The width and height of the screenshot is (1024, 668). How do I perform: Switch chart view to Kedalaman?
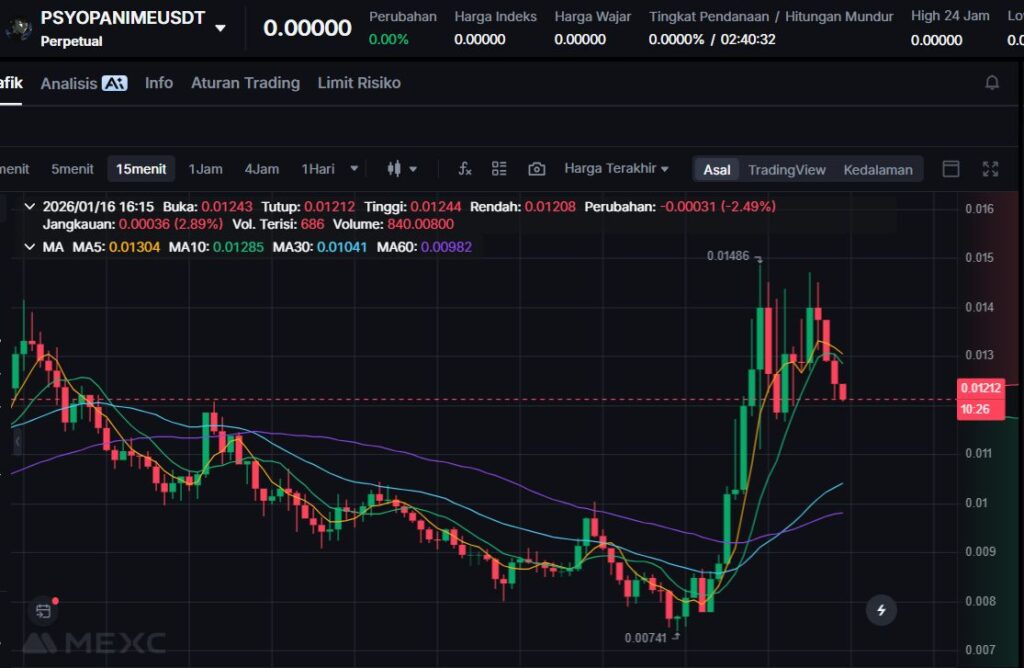coord(877,169)
